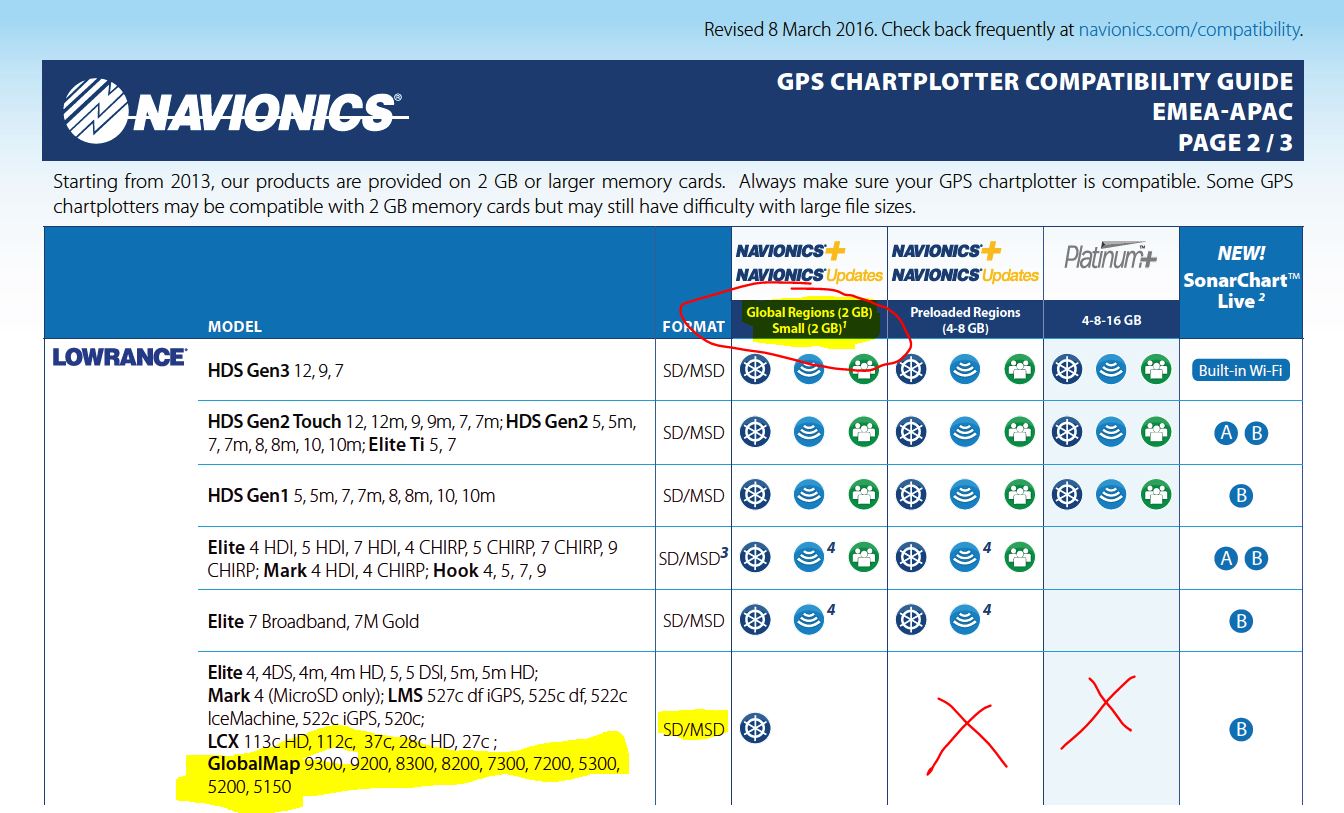
Task: Click HDS Gen1 Platinum+ sonar waves icon
Action: coord(1111,494)
